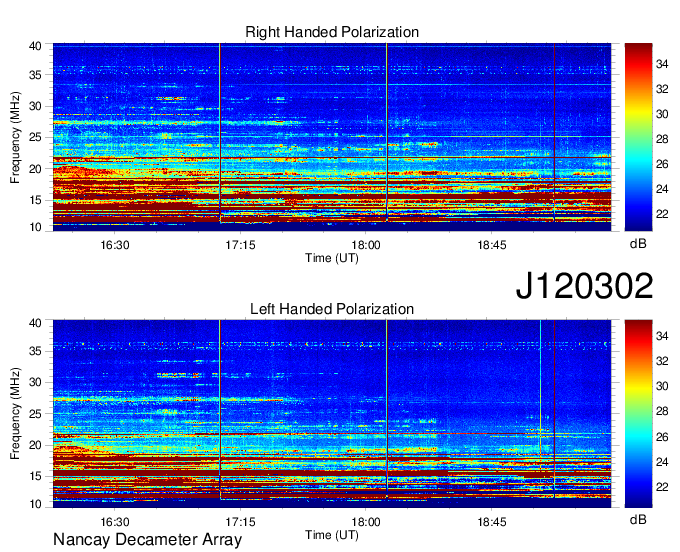
Task: Click the 30 MHz tick label, bottom panel
Action: pyautogui.click(x=35, y=382)
